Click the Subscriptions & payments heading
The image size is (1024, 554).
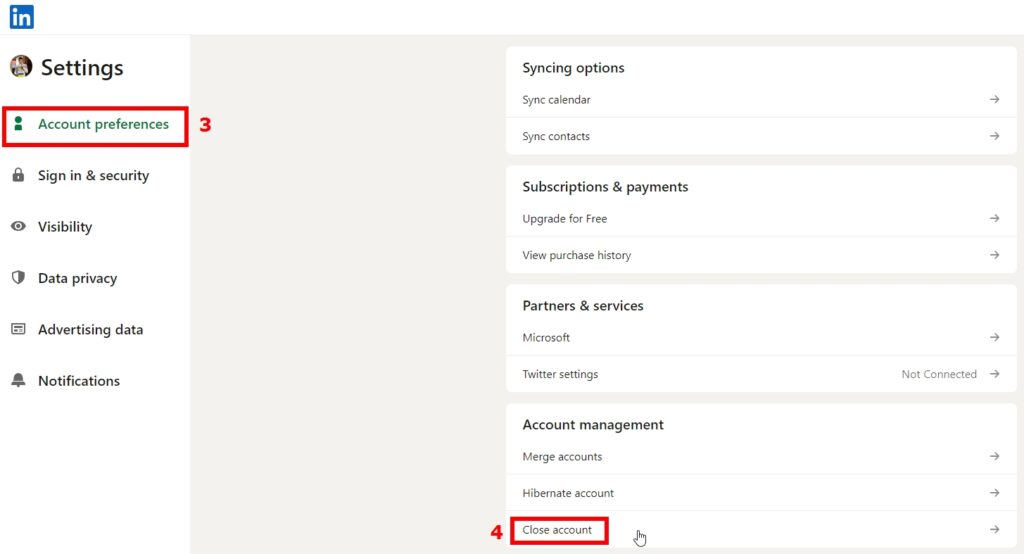tap(605, 187)
